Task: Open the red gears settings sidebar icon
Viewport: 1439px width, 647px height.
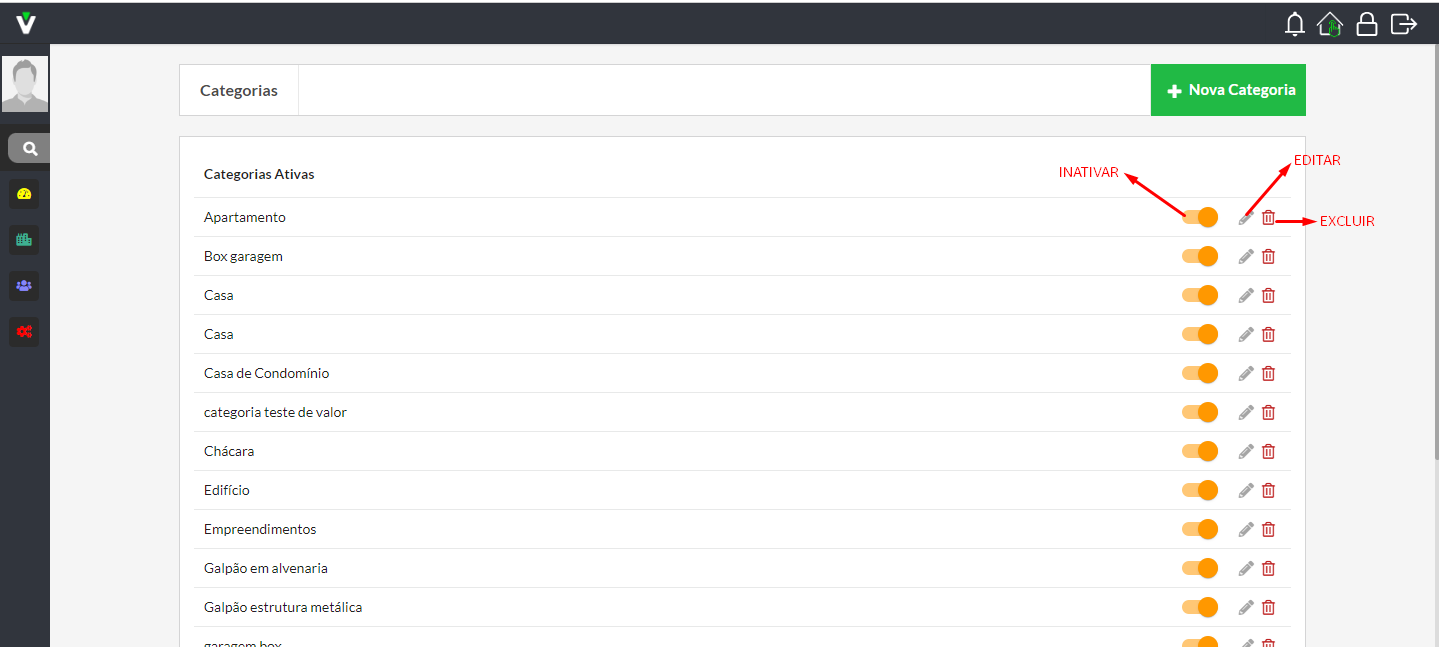Action: pos(25,332)
